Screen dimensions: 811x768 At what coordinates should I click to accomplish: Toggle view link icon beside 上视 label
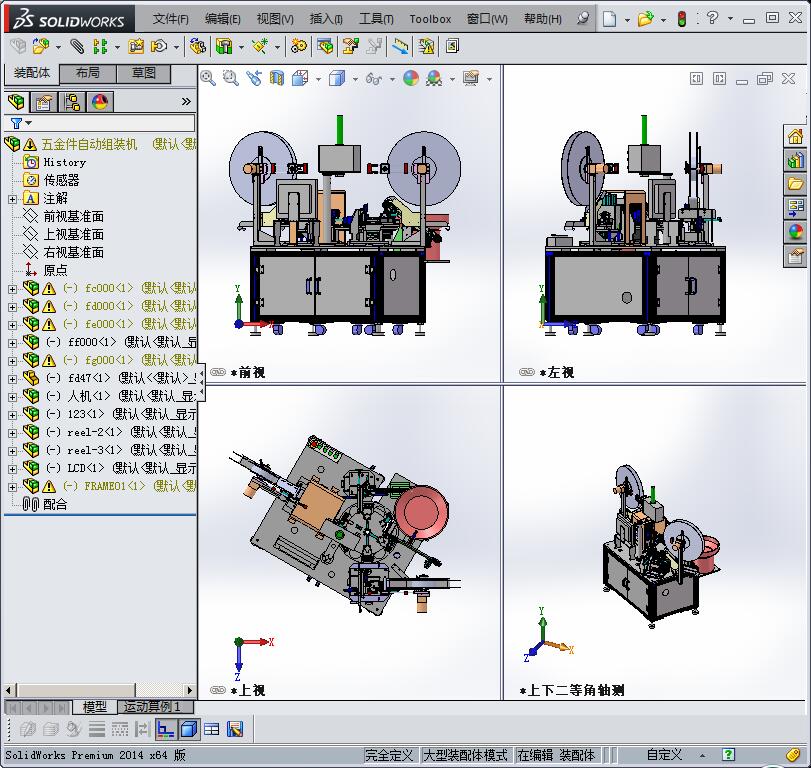pos(218,690)
